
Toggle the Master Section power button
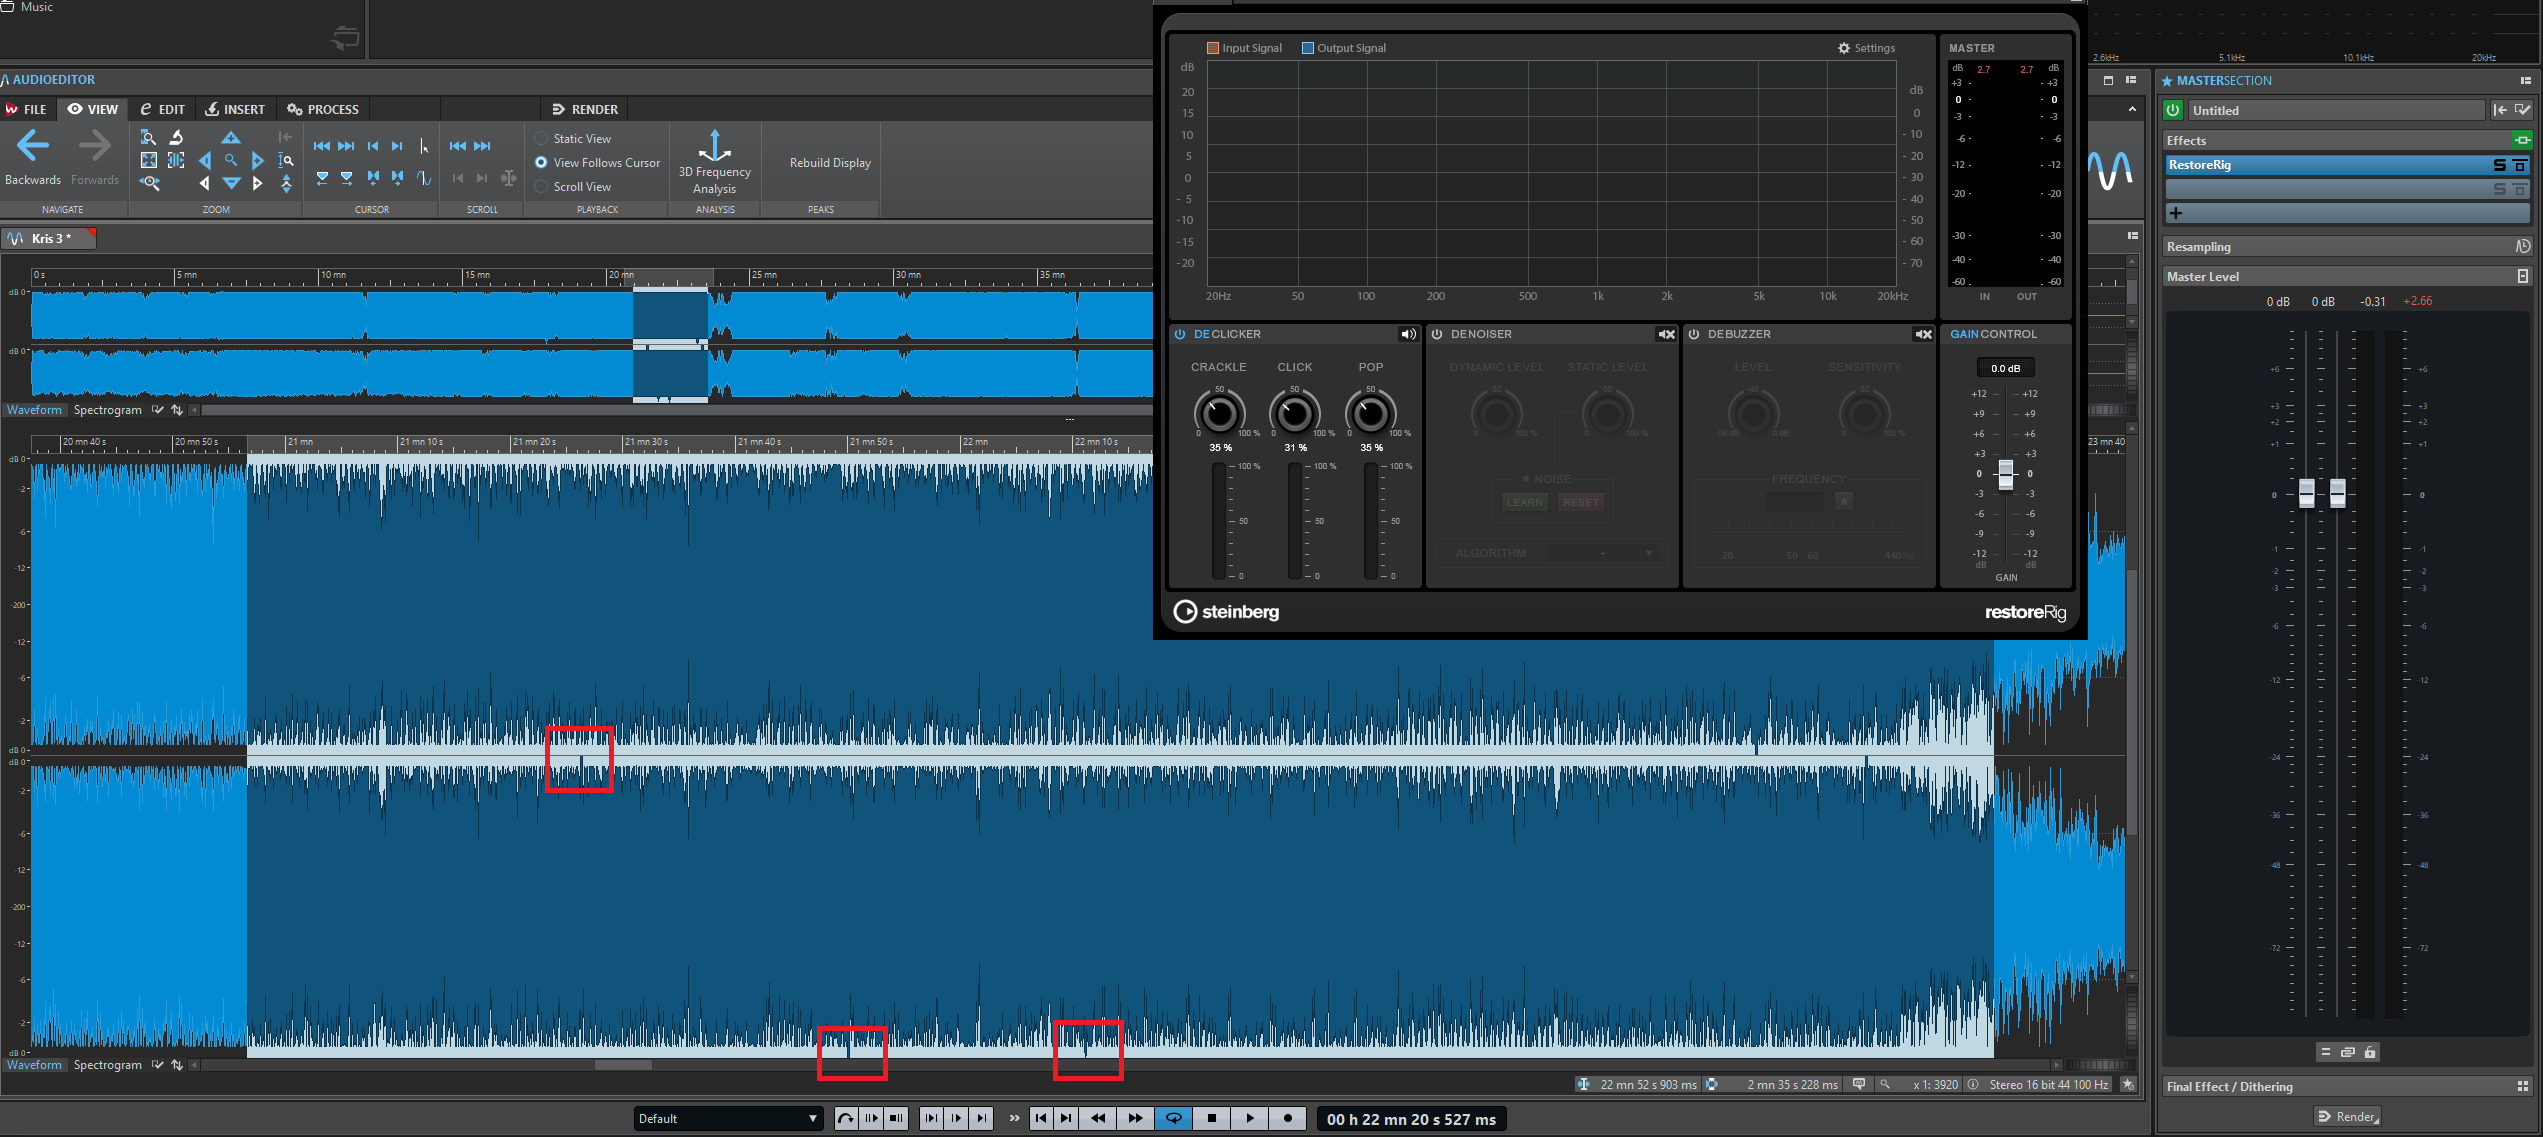coord(2173,110)
